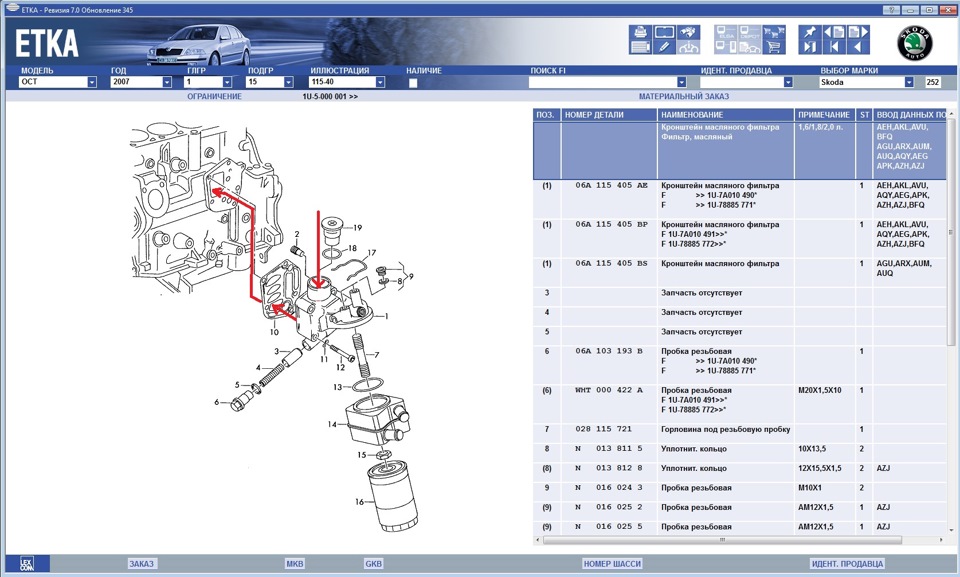Open the multiple shopping carts icon
The width and height of the screenshot is (960, 577).
pos(774,32)
